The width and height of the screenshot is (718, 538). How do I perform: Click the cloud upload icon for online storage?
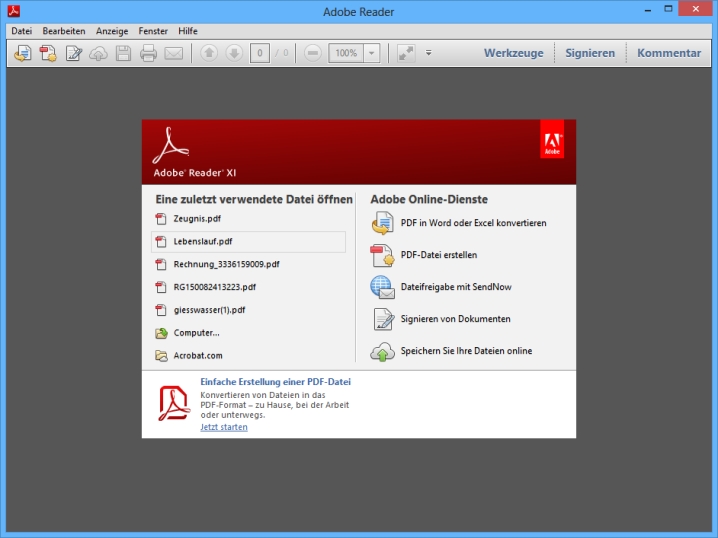coord(383,351)
